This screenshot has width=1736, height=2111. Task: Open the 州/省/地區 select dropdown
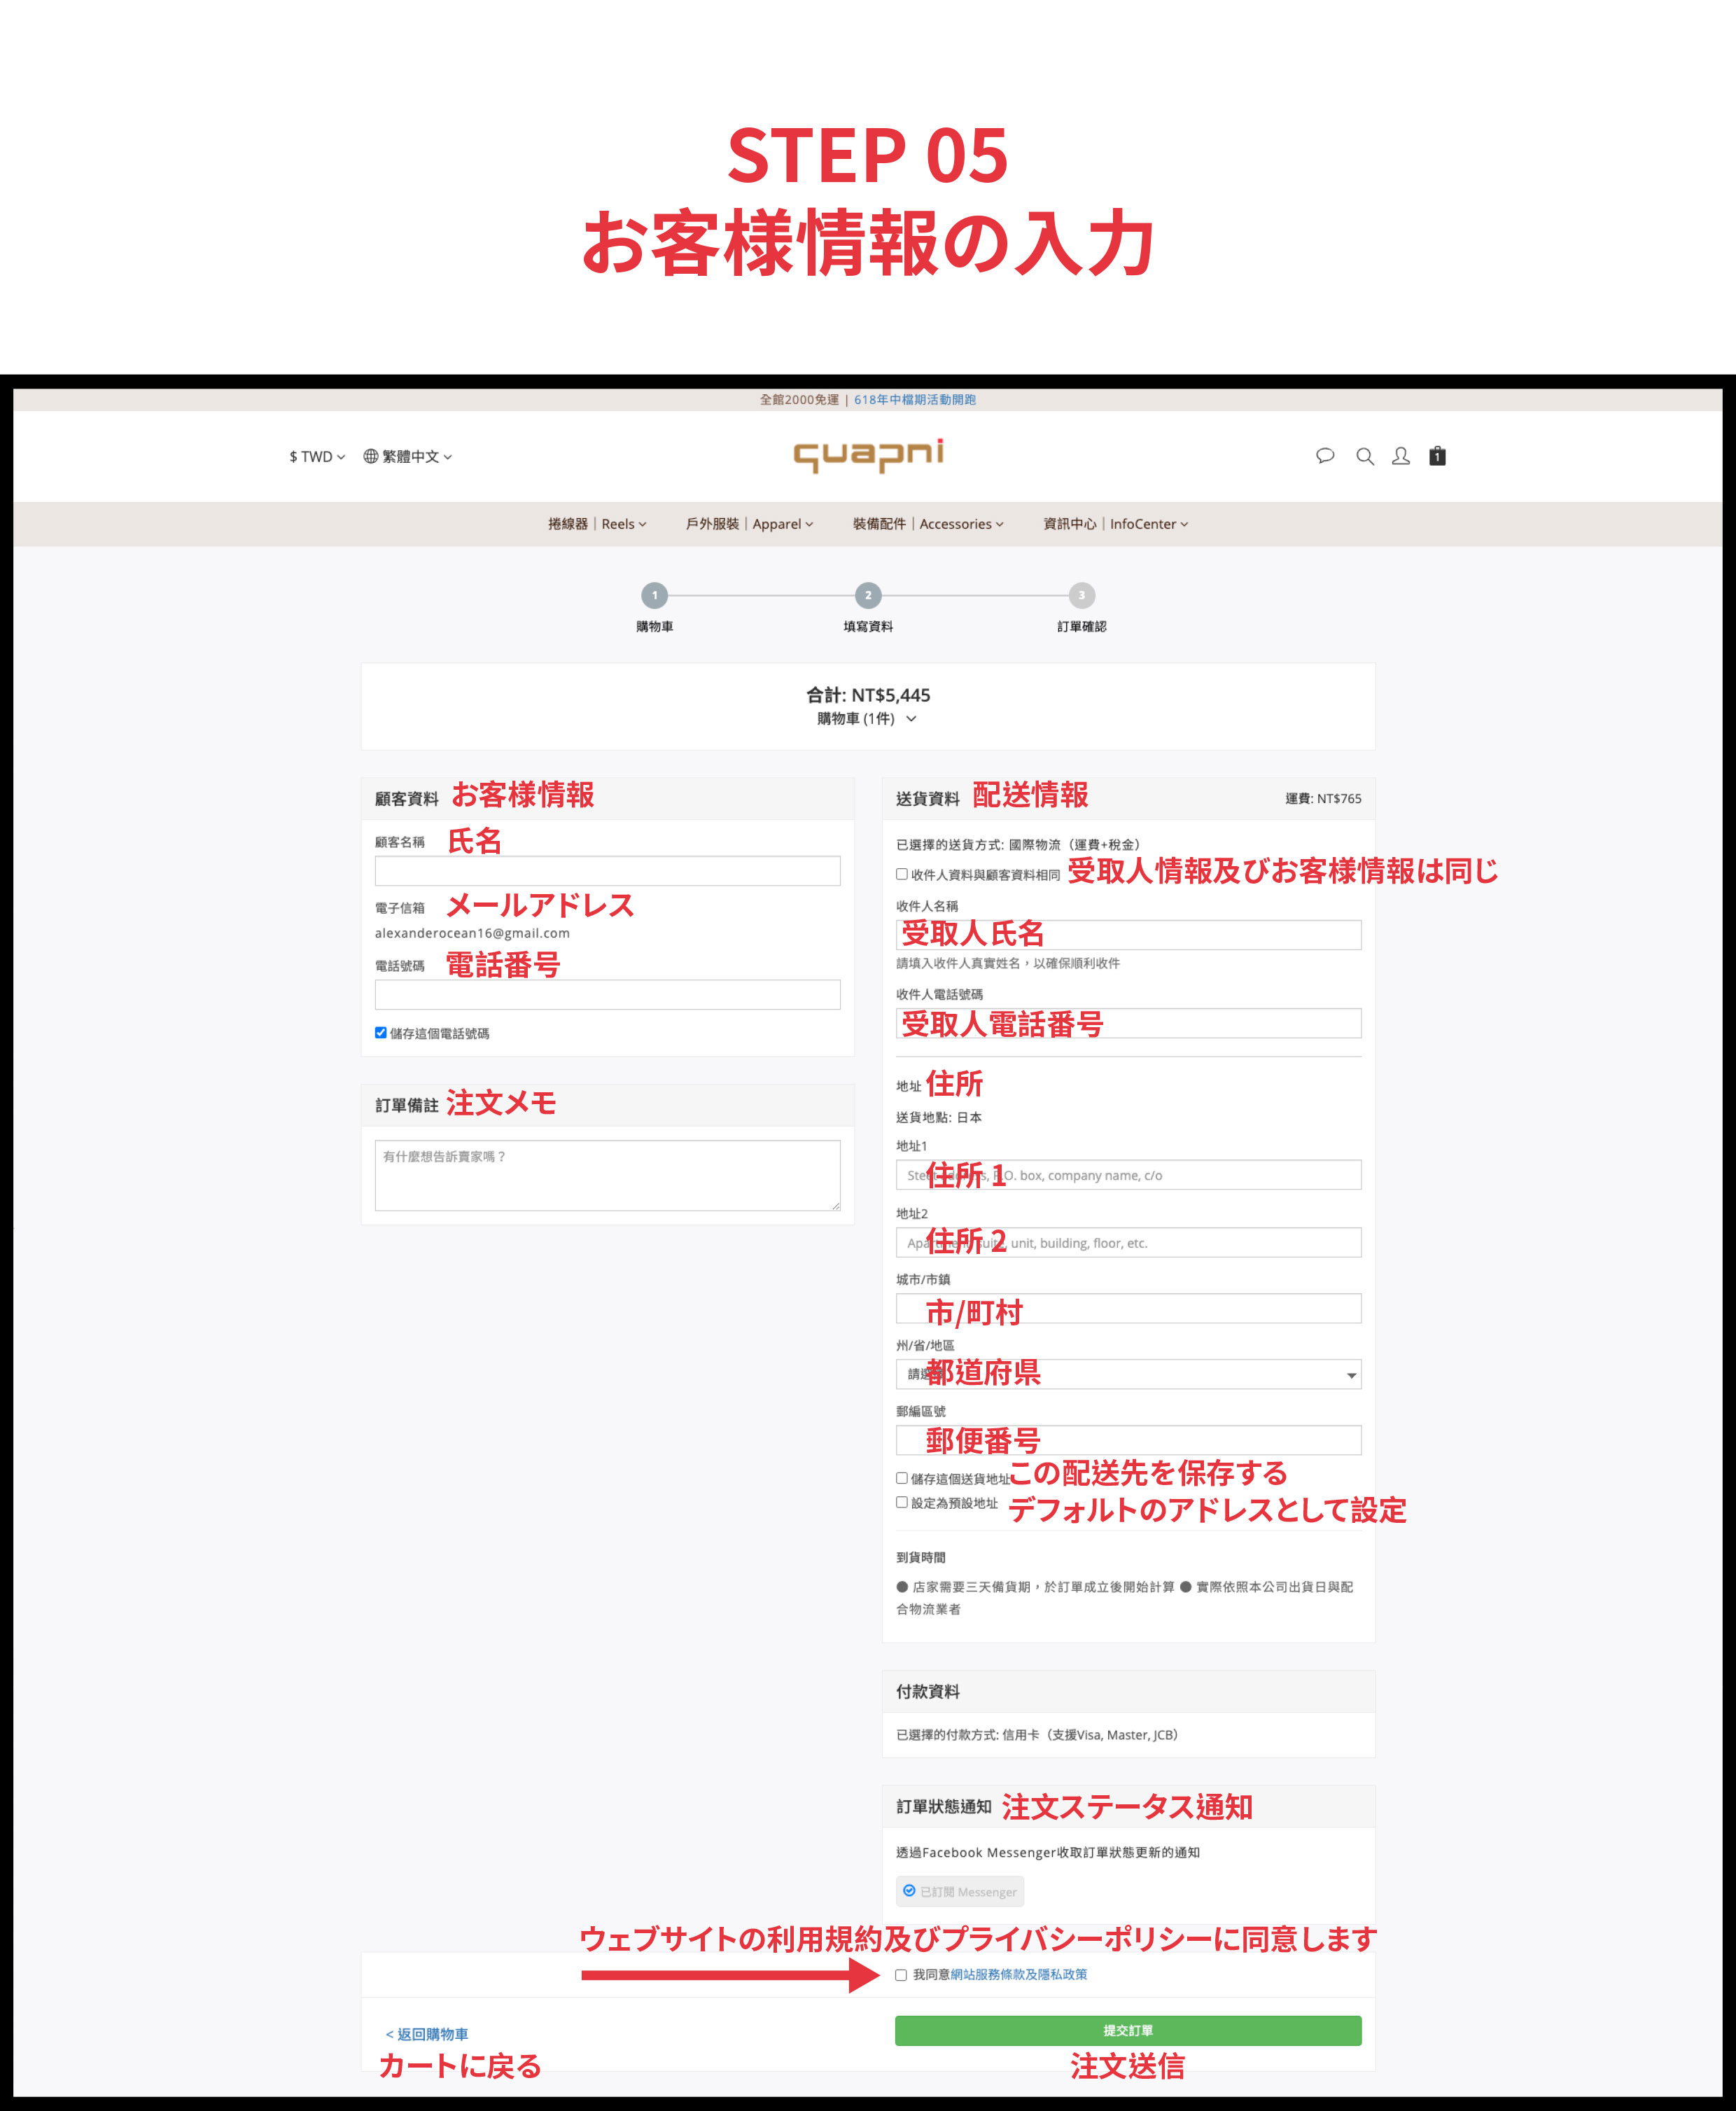[1128, 1374]
